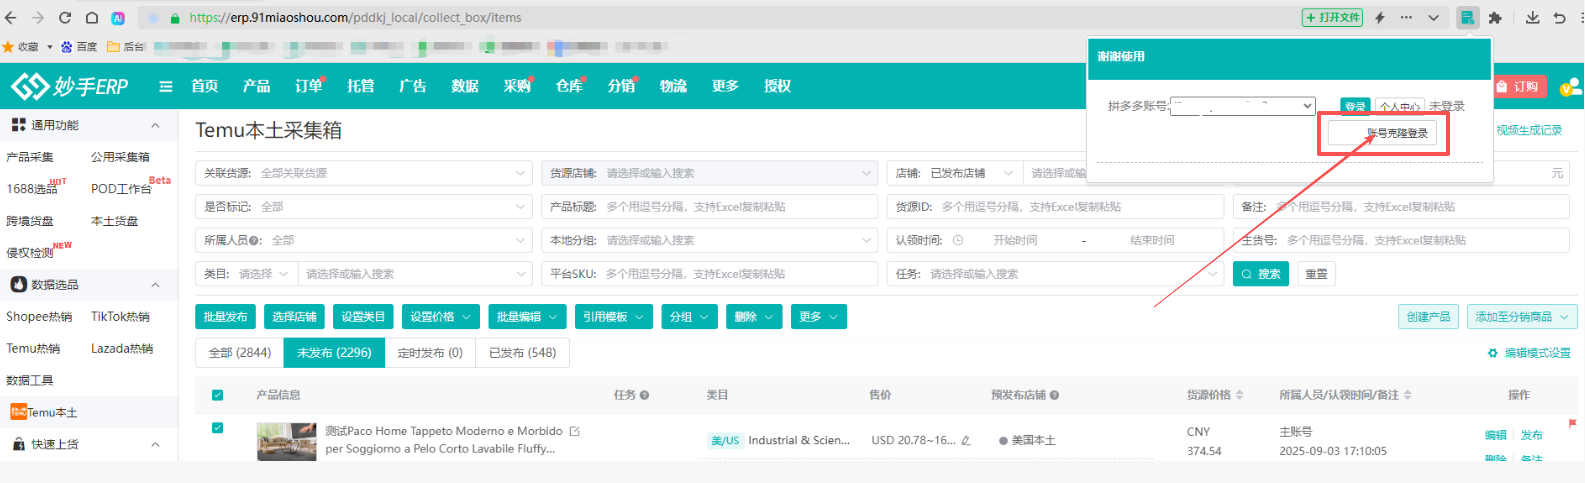Viewport: 1585px width, 483px height.
Task: Click the 搜索 search button
Action: pyautogui.click(x=1260, y=274)
